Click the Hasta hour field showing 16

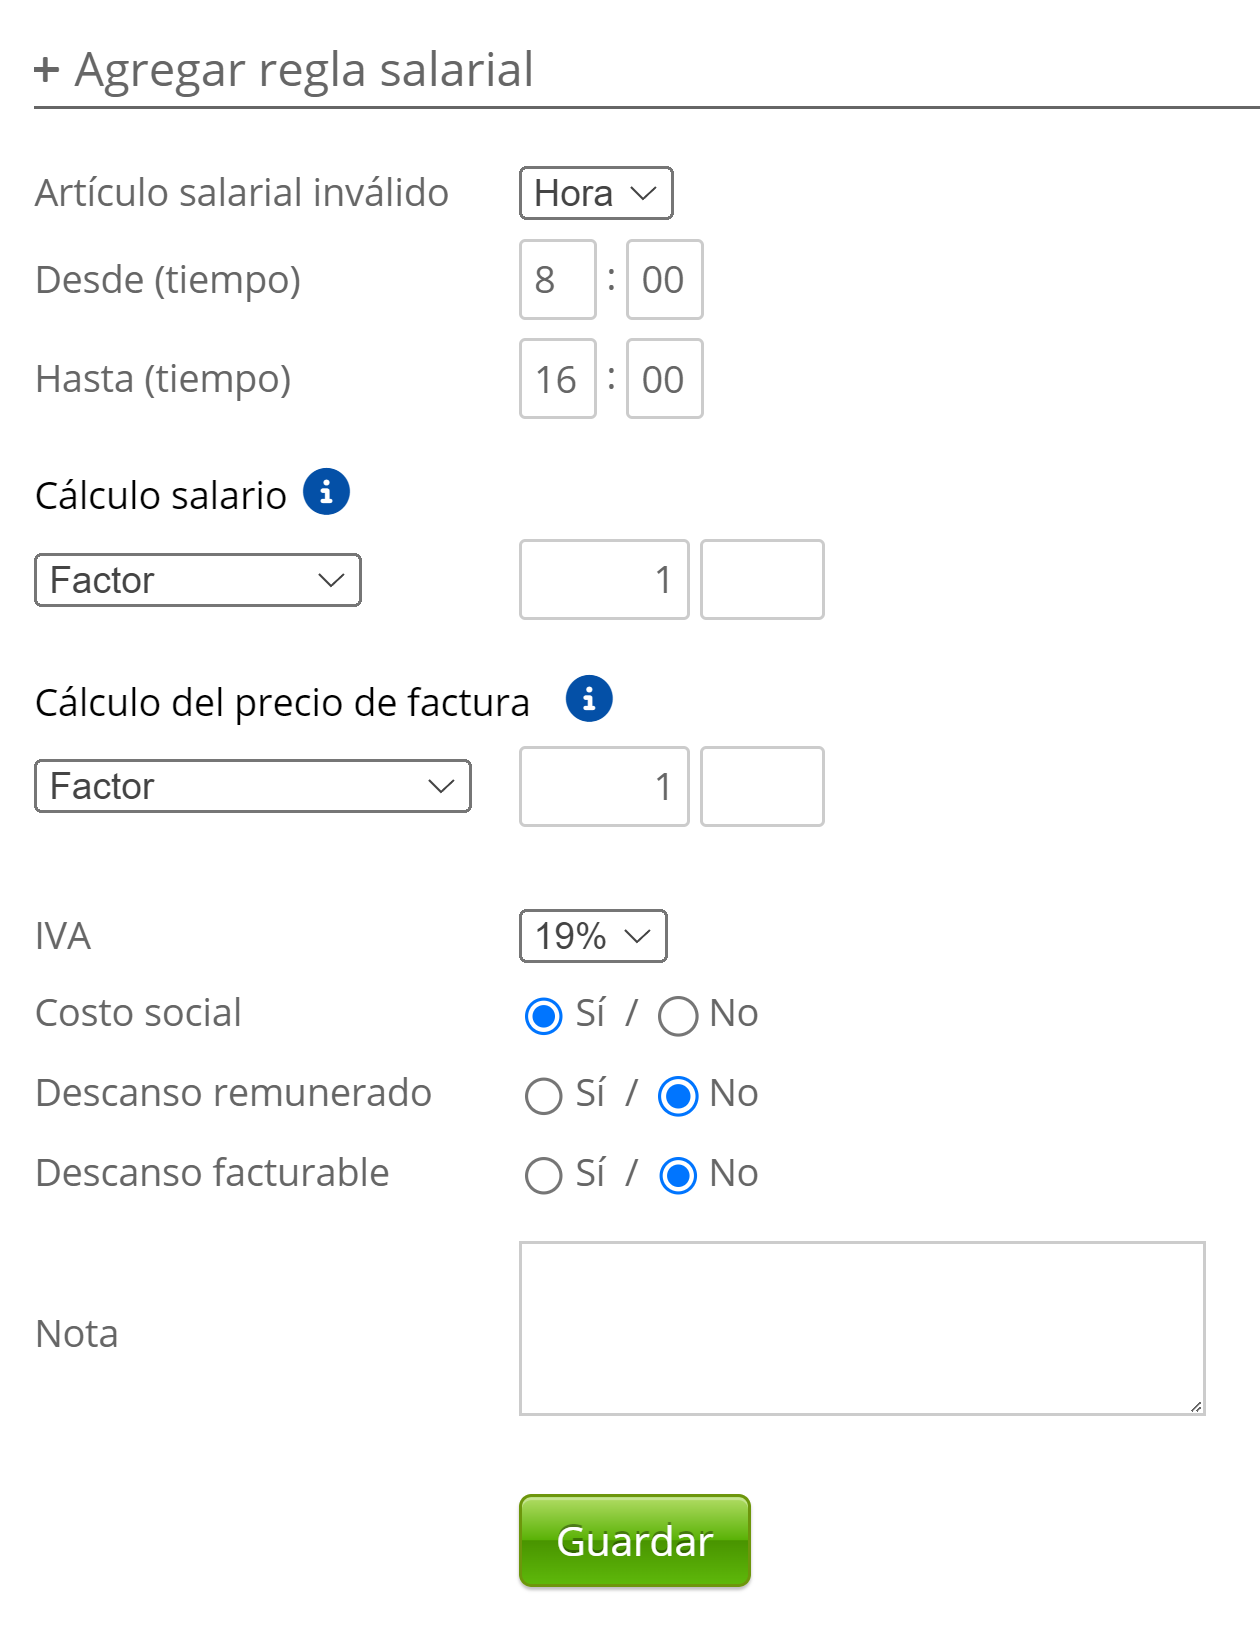click(557, 379)
